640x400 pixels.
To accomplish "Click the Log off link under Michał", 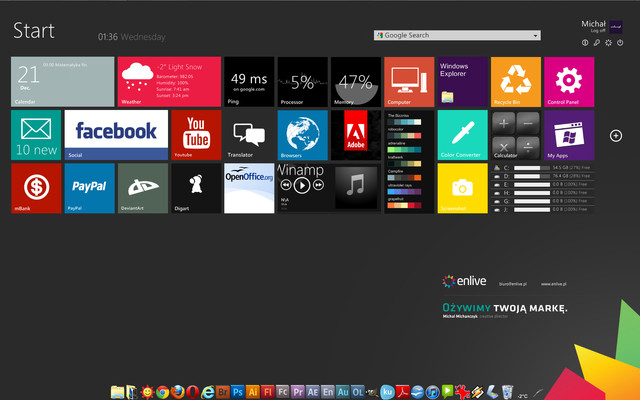I will point(598,31).
